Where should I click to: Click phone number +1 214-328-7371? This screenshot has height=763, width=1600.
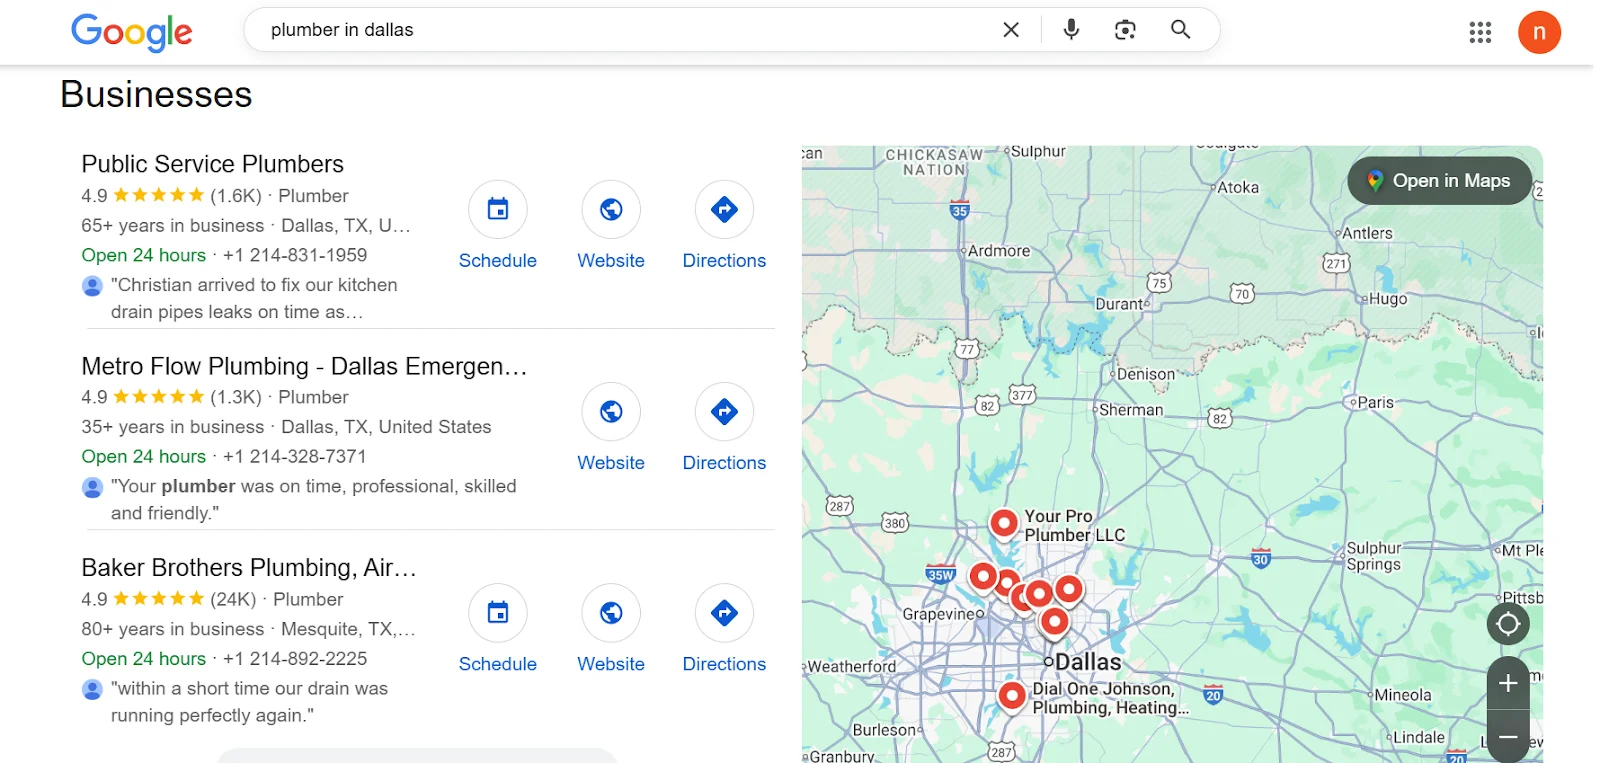click(295, 456)
